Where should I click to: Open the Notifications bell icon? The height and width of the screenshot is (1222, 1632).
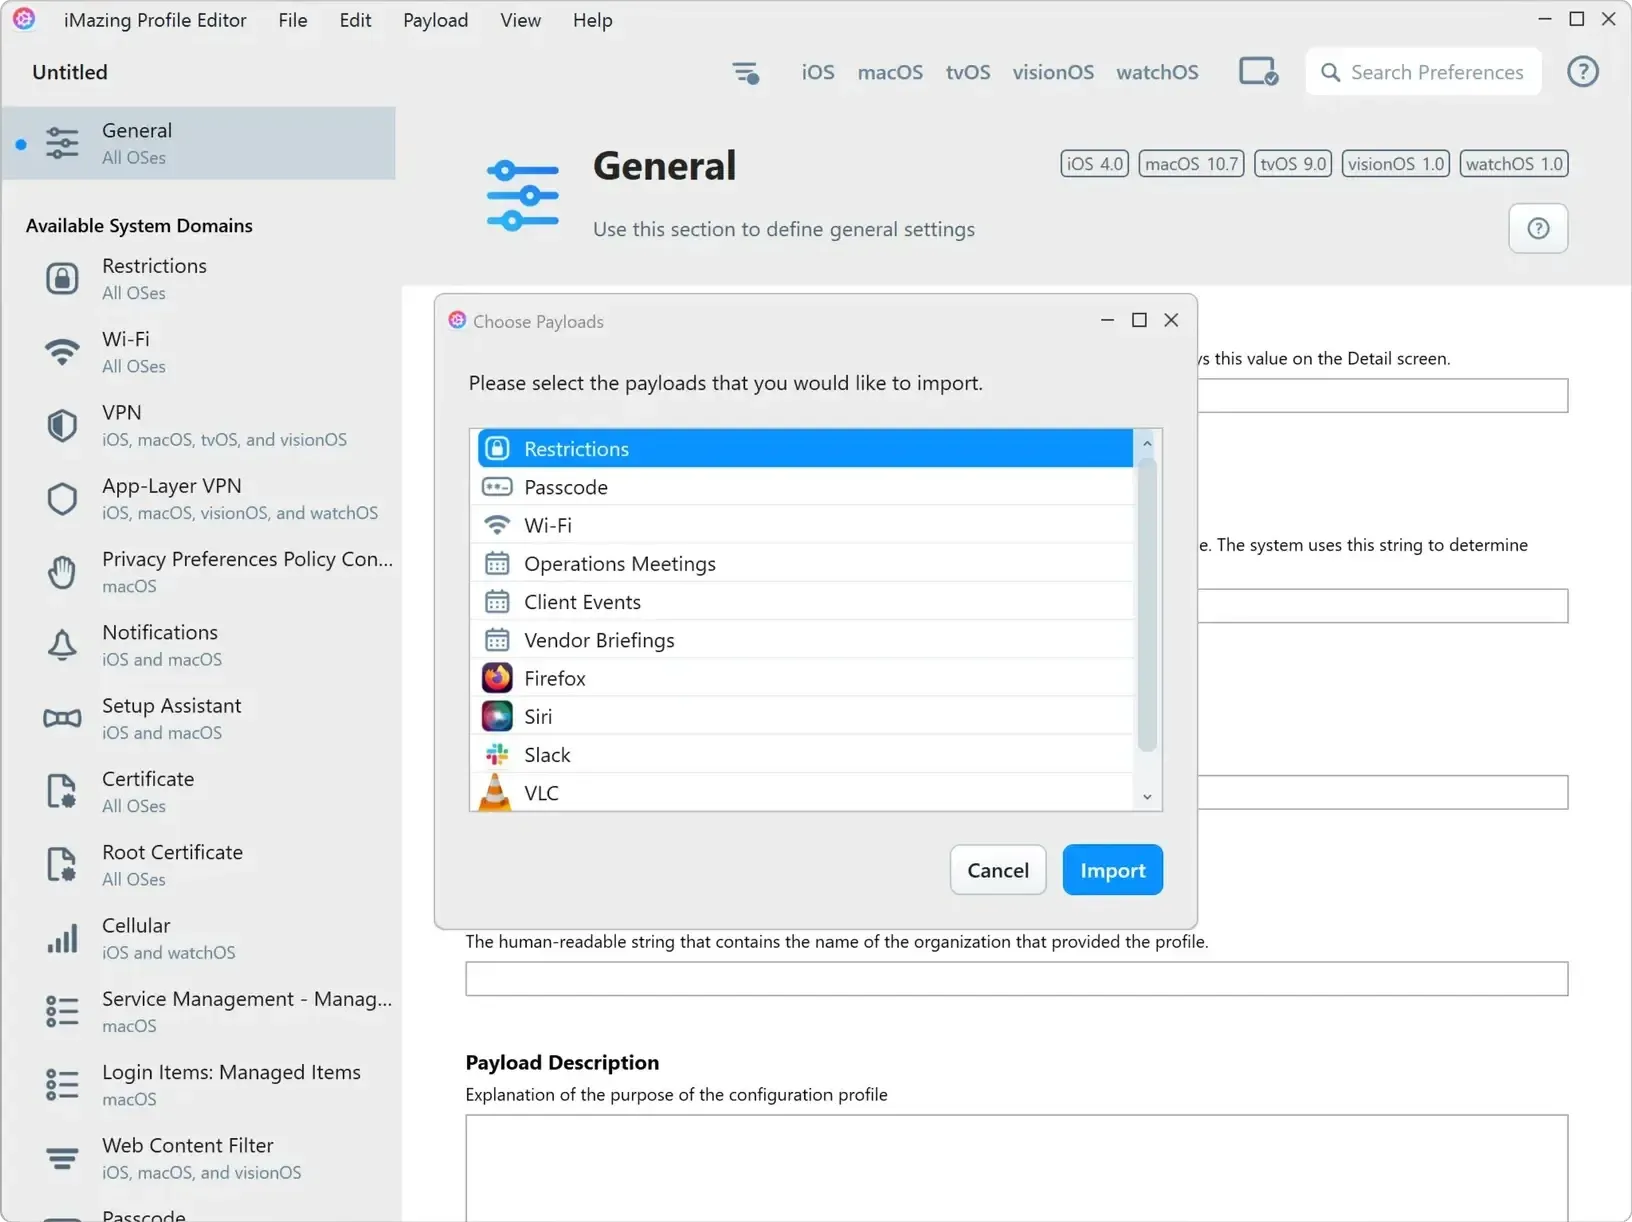[x=62, y=644]
